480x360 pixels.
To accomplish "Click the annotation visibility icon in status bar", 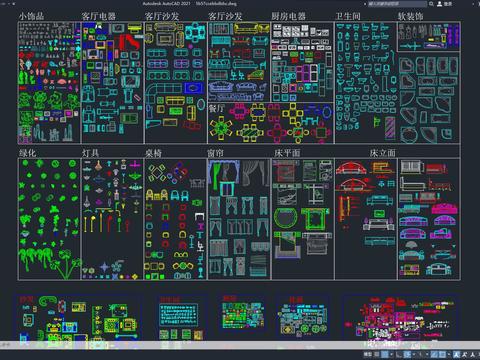I will coord(456,354).
